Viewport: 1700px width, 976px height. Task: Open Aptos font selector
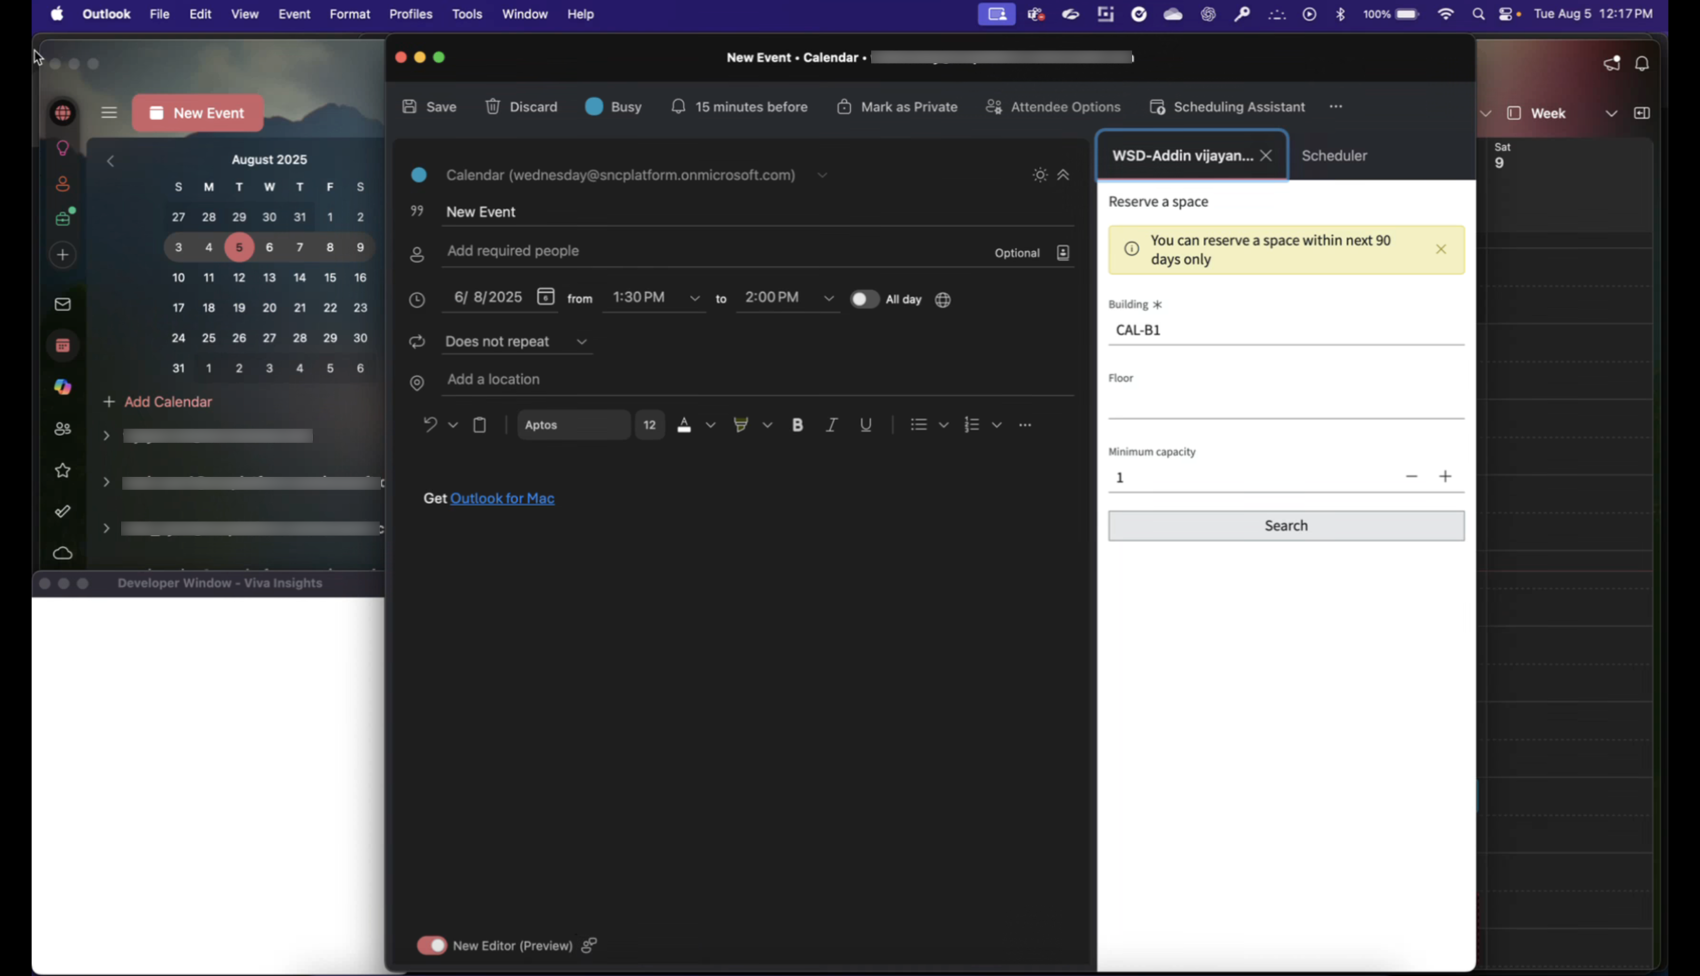pyautogui.click(x=573, y=425)
